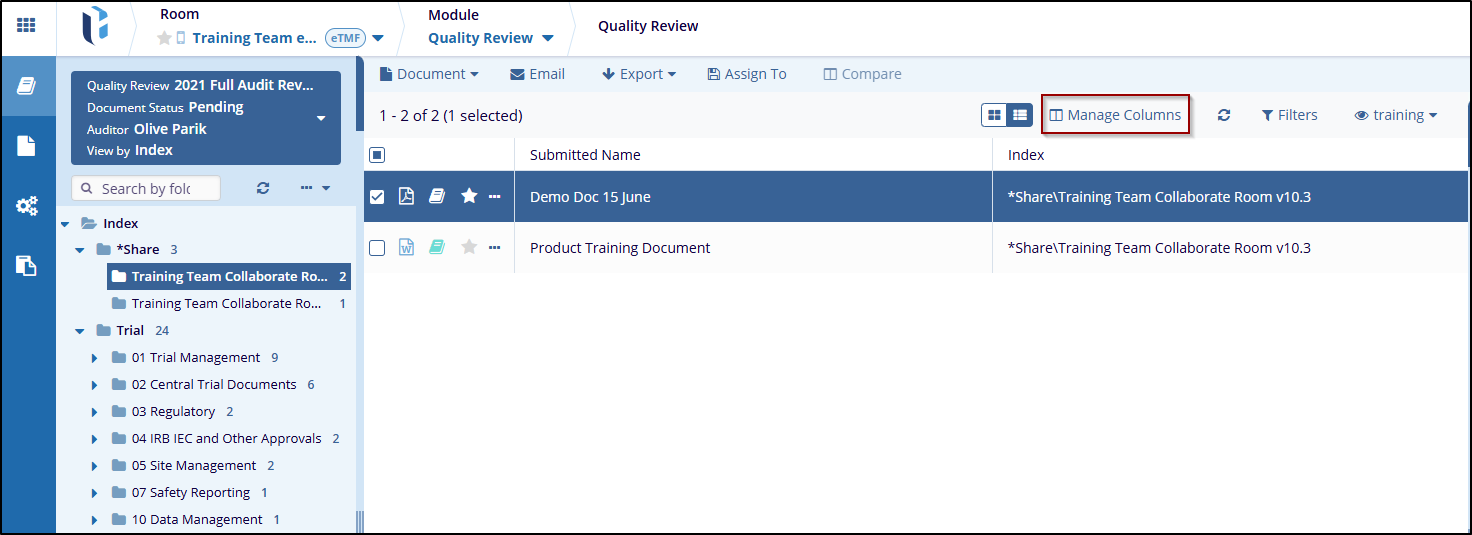Click the Manage Columns button
Viewport: 1472px width, 535px height.
pos(1115,115)
